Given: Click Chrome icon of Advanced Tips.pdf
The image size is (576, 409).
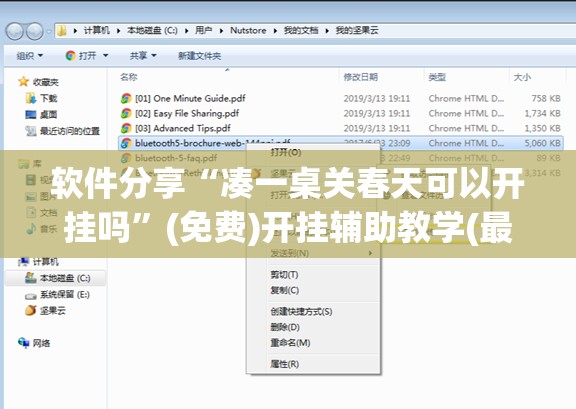Looking at the screenshot, I should 126,128.
